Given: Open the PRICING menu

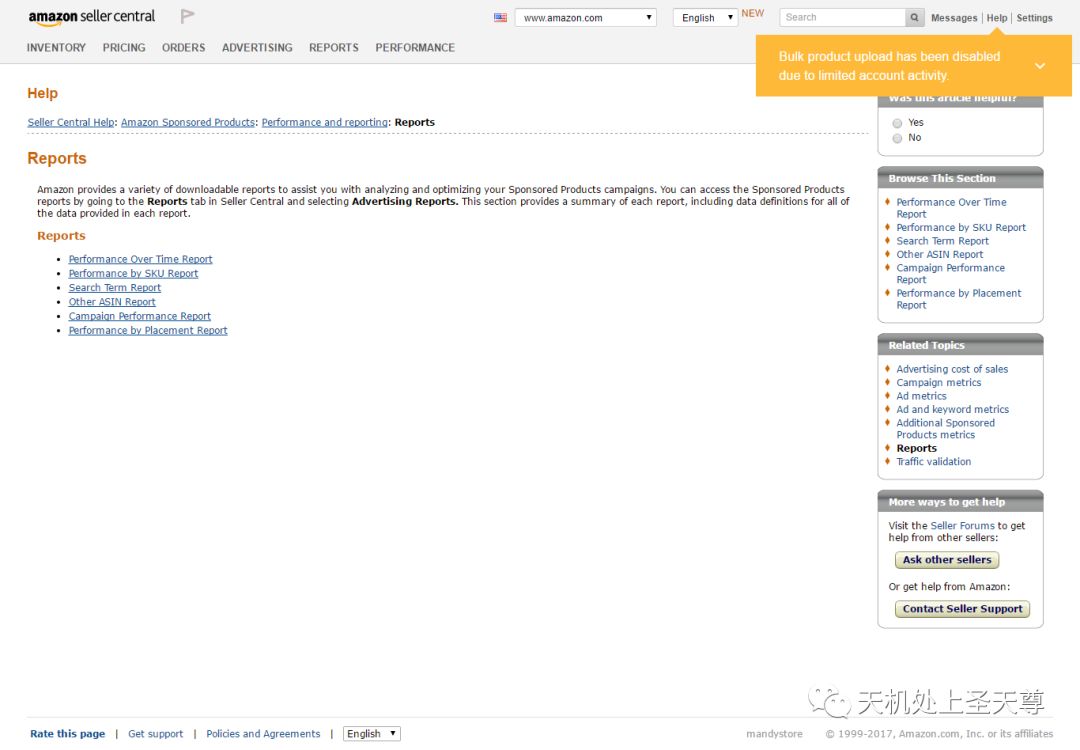Looking at the screenshot, I should point(124,48).
